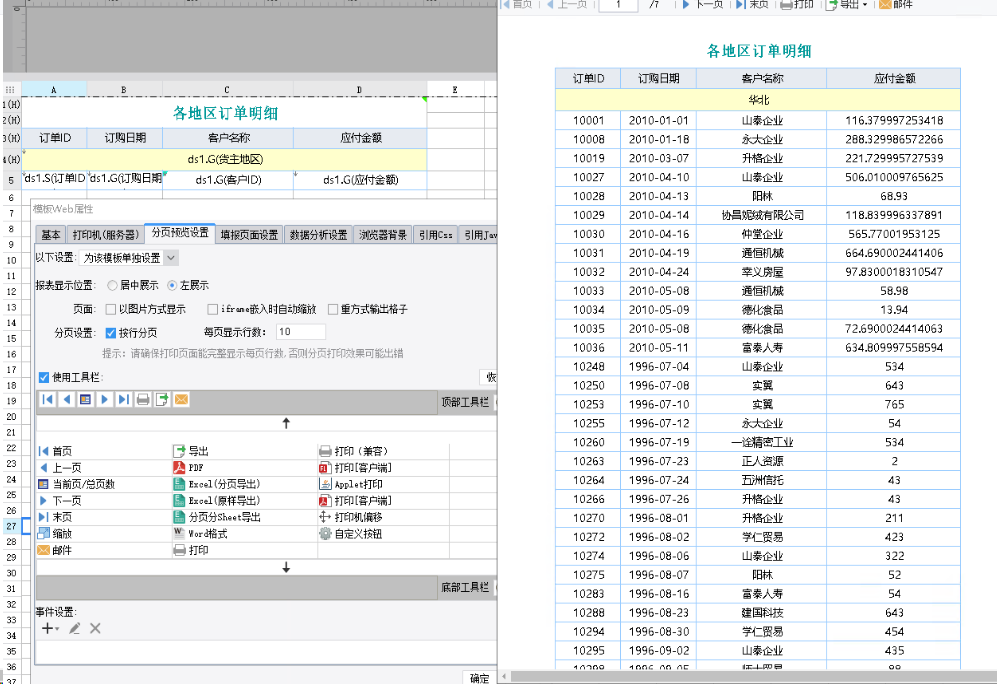997x684 pixels.
Task: Select 缩放 zoom widget item
Action: pyautogui.click(x=55, y=533)
